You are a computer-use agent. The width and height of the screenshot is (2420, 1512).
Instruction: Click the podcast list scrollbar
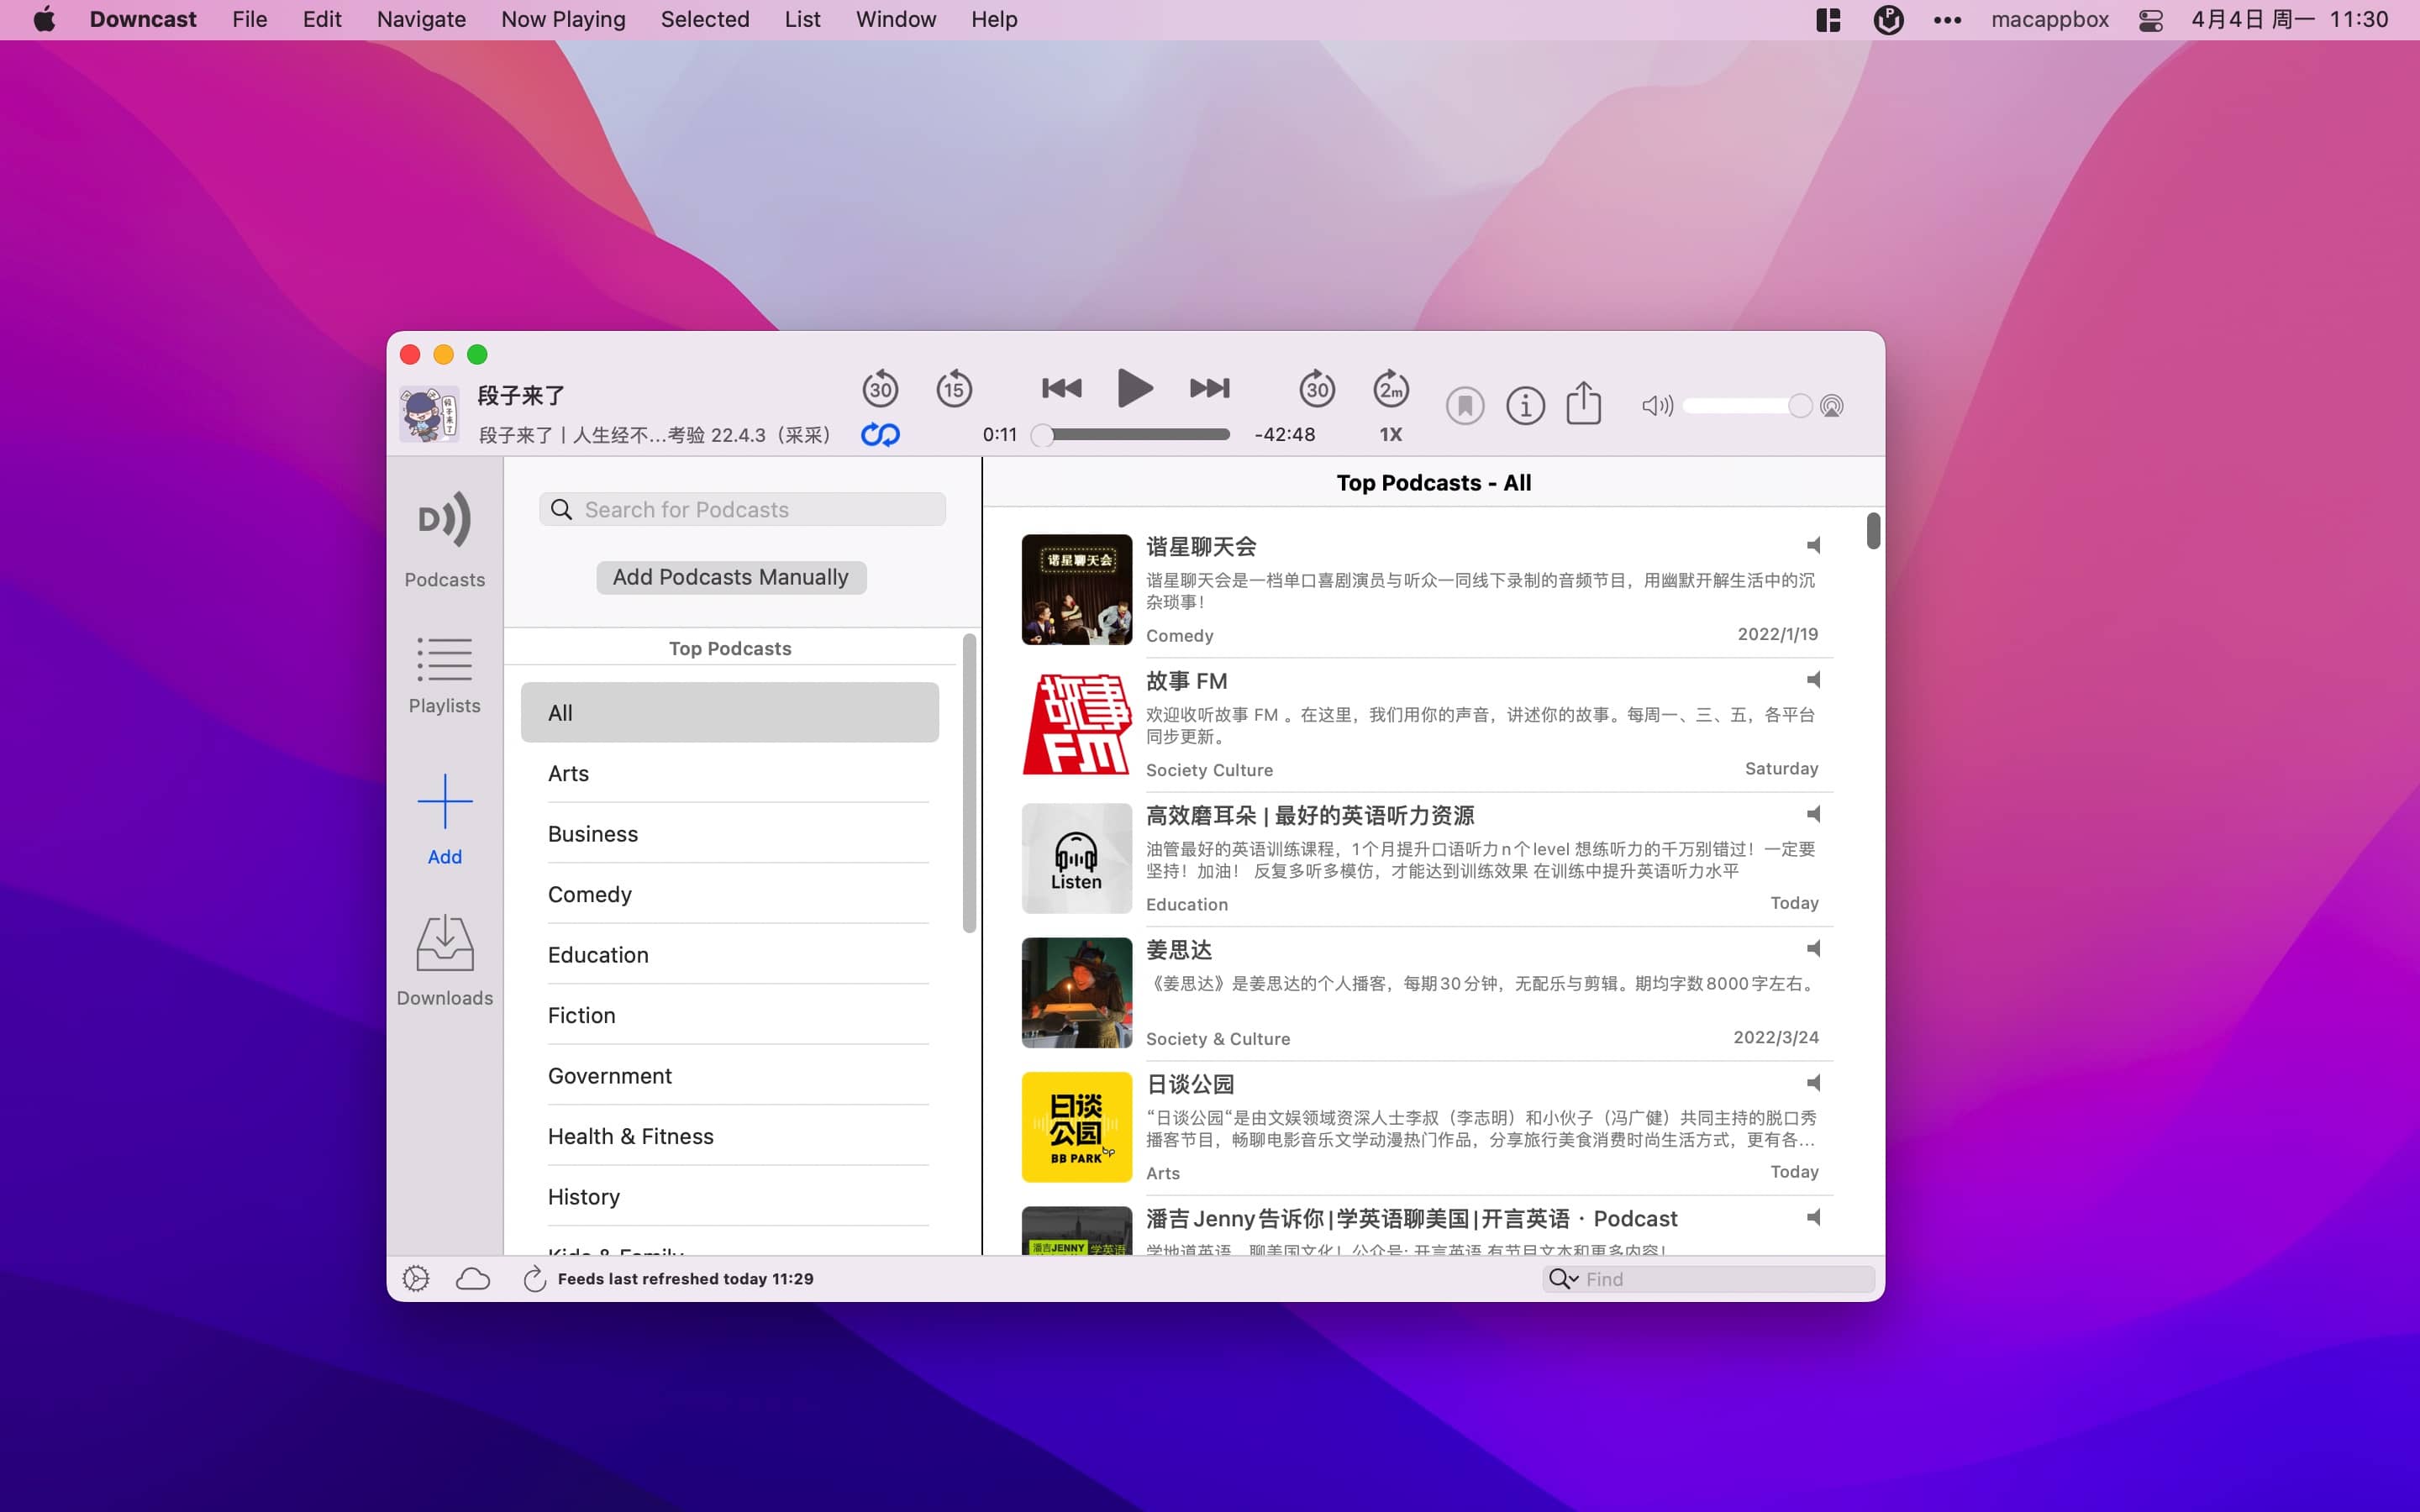tap(1873, 530)
